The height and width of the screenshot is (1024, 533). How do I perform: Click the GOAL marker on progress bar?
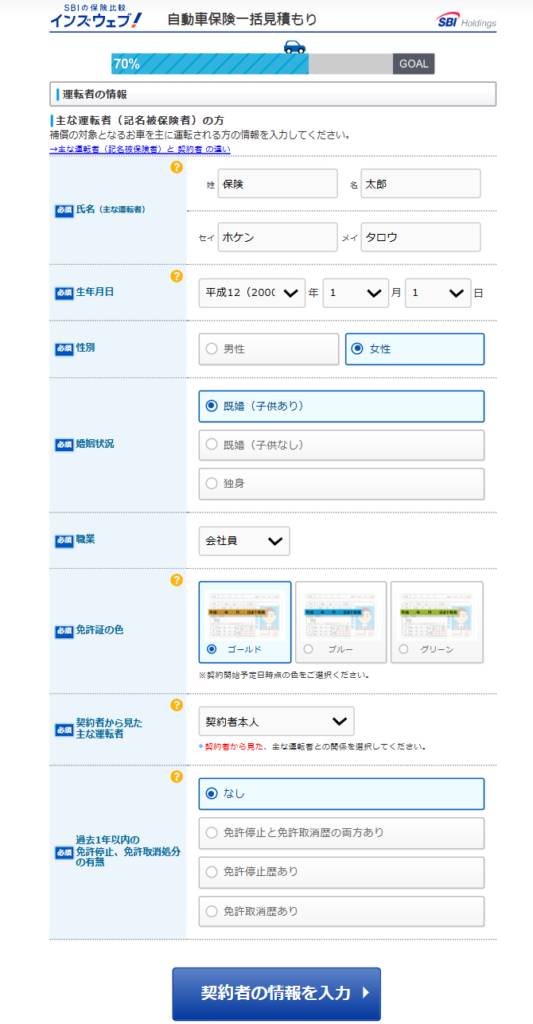pos(413,64)
